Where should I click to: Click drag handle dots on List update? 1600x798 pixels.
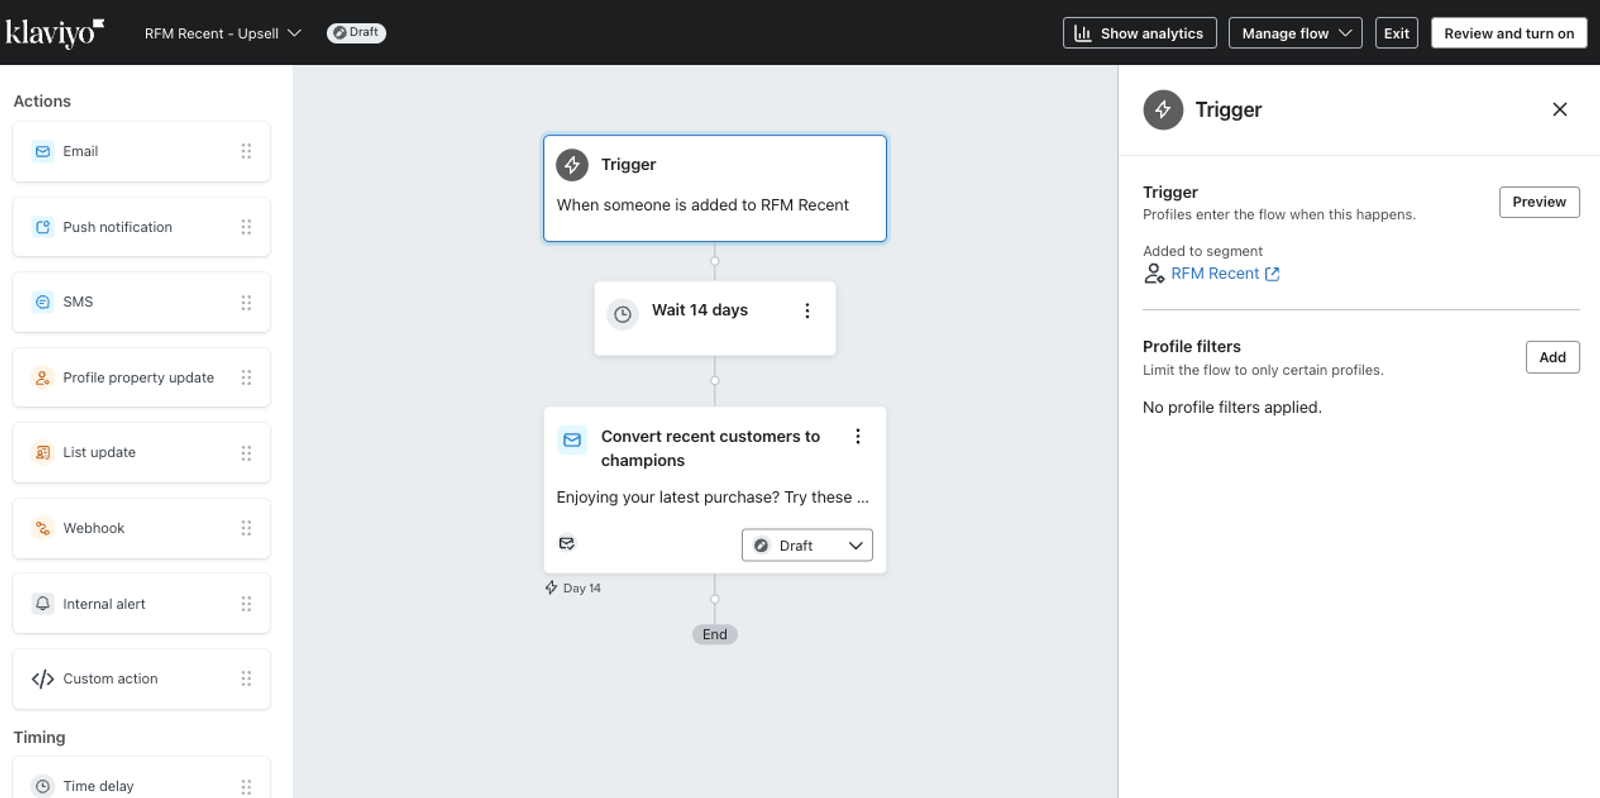pos(246,453)
